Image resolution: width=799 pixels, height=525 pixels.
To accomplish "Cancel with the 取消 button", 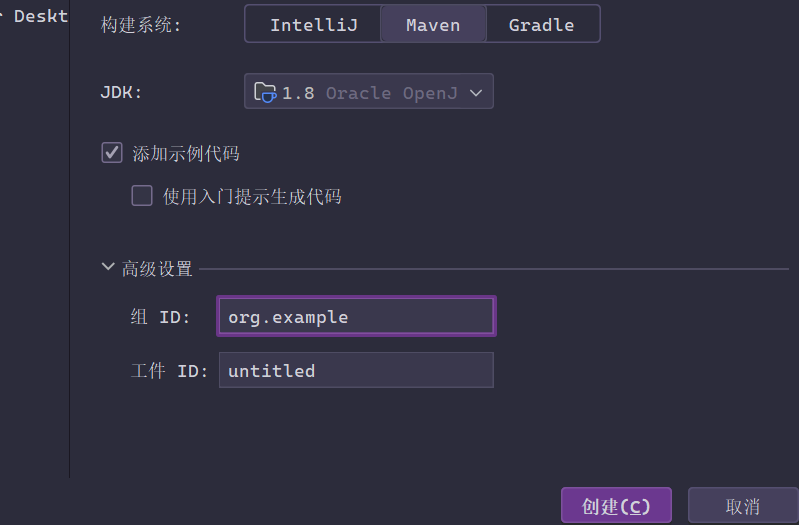I will [742, 506].
